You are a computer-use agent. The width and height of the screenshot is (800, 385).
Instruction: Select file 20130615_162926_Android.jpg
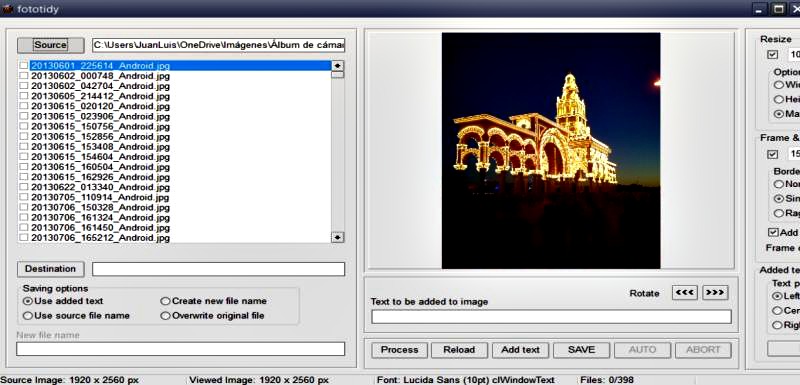101,177
